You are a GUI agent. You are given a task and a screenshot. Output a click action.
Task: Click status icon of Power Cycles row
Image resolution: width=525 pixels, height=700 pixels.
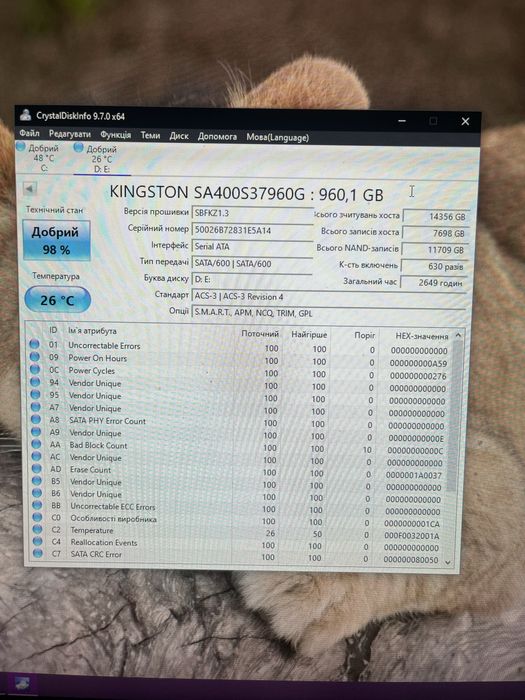[35, 369]
